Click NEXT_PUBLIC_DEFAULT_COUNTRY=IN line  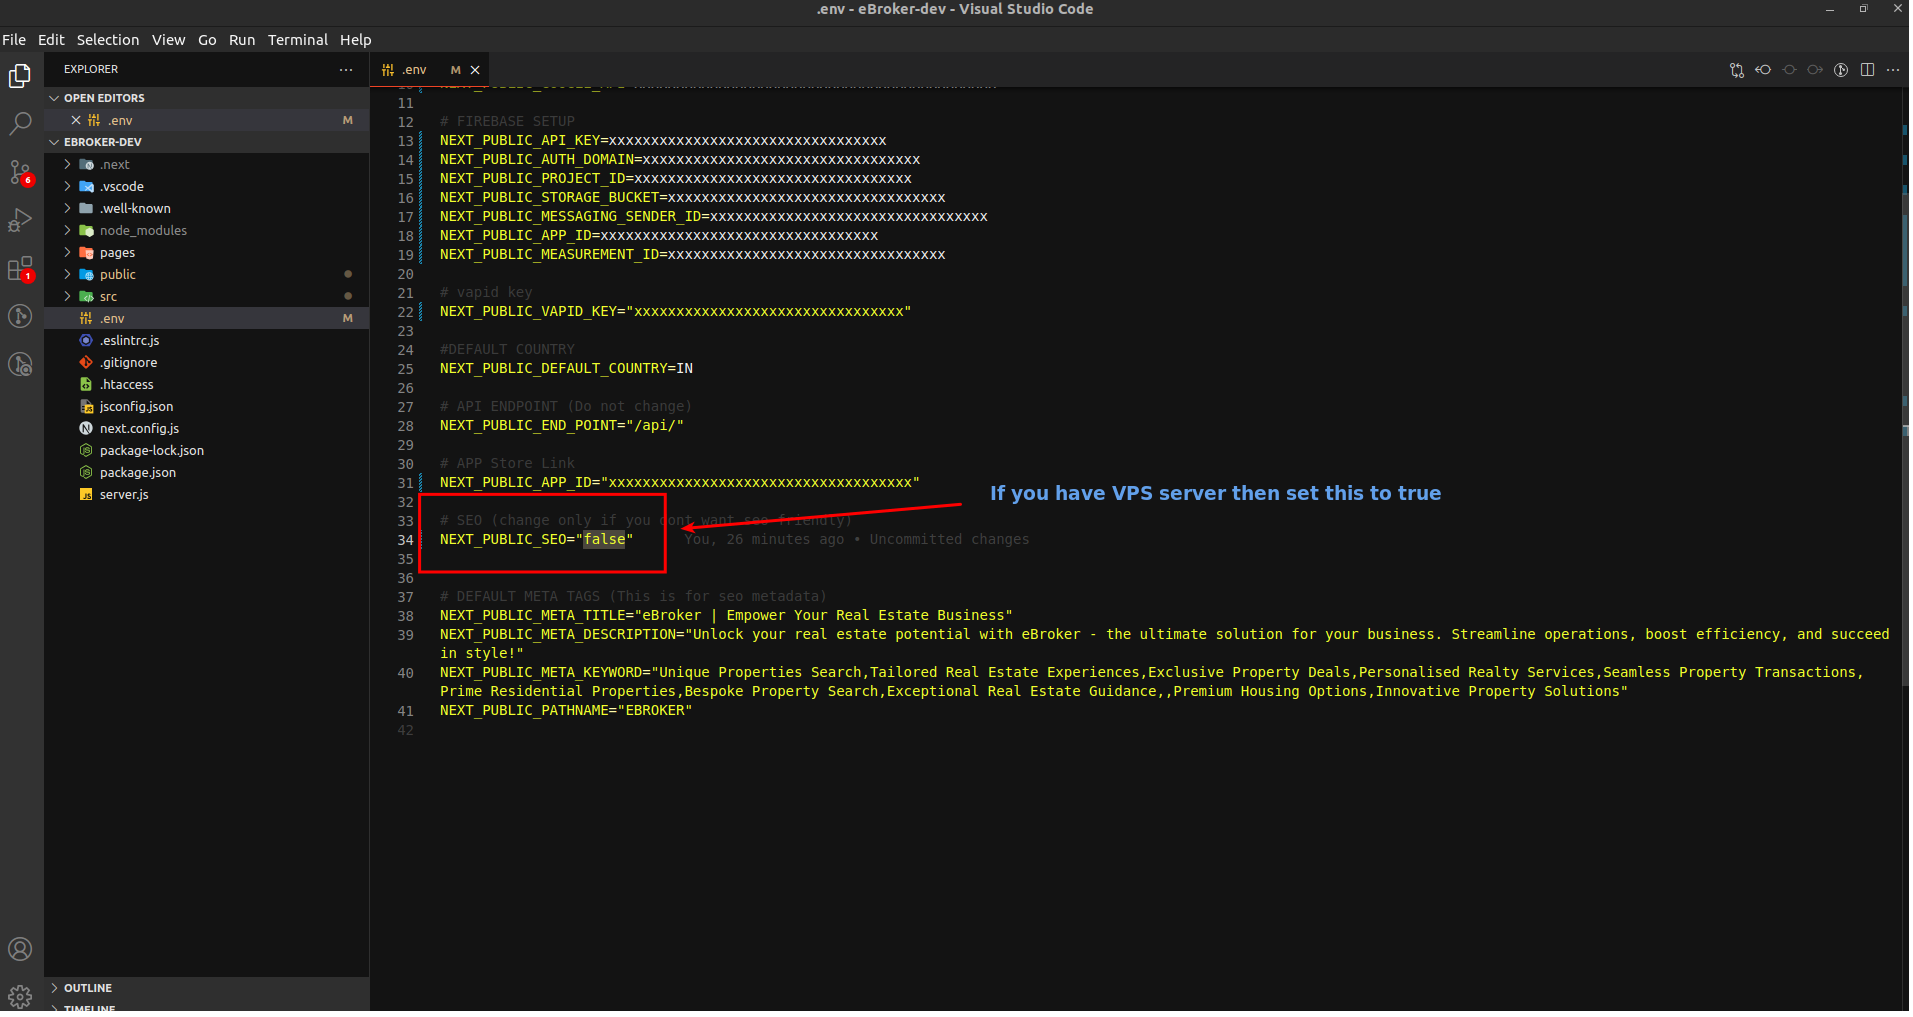(x=566, y=369)
